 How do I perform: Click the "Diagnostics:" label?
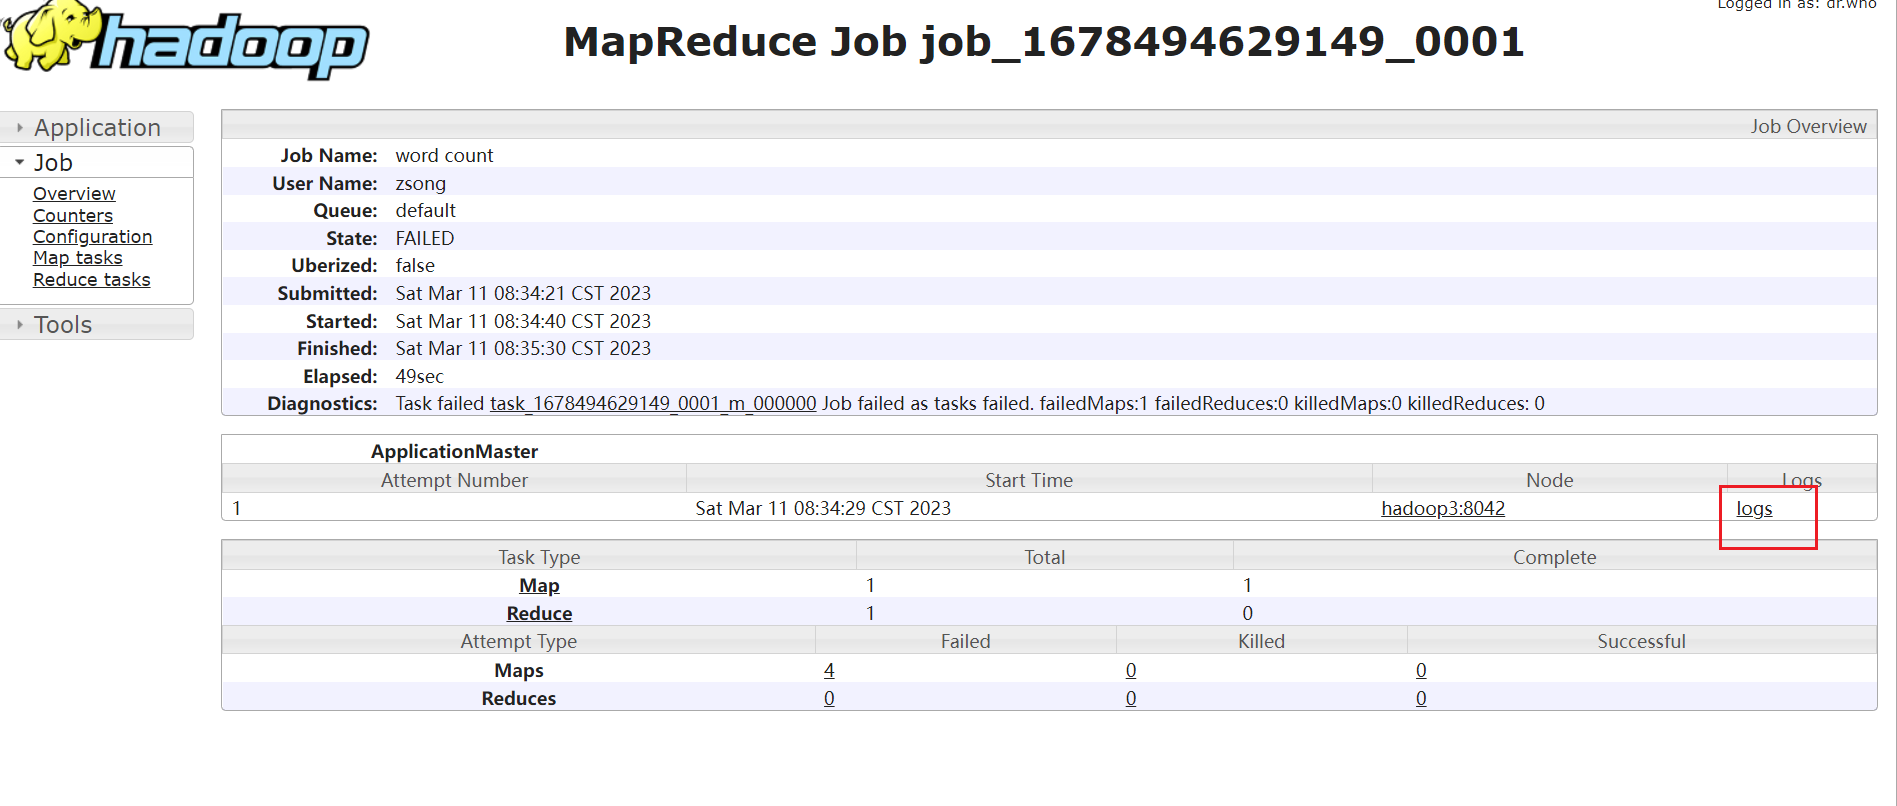[322, 403]
